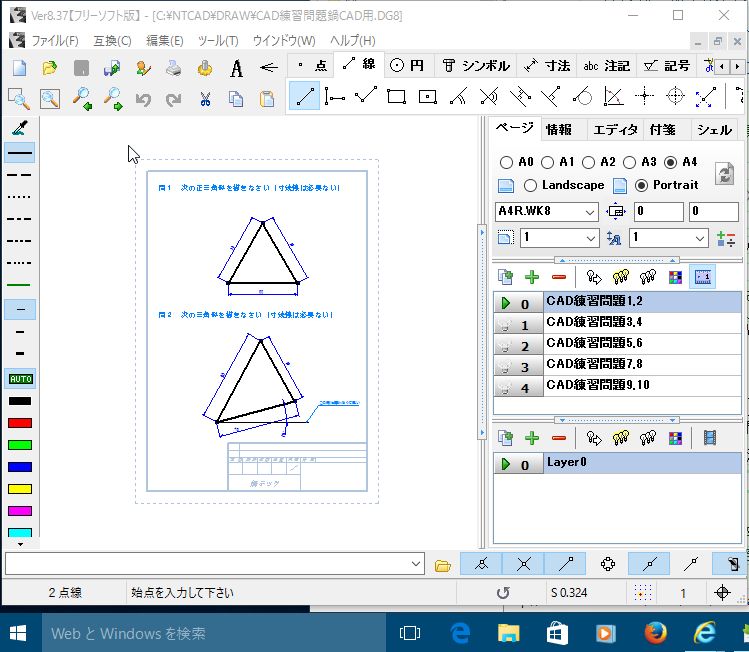
Task: Select A2 paper size
Action: pos(588,162)
